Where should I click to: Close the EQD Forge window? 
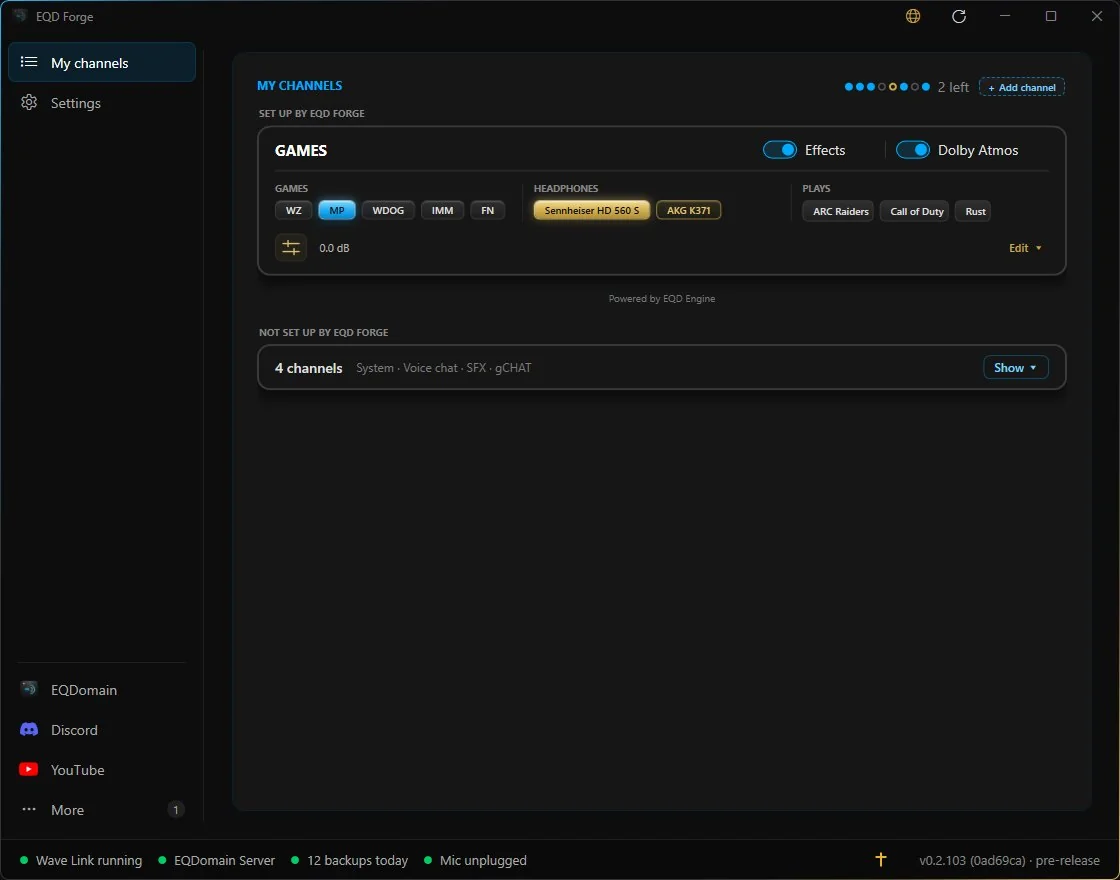(1096, 16)
